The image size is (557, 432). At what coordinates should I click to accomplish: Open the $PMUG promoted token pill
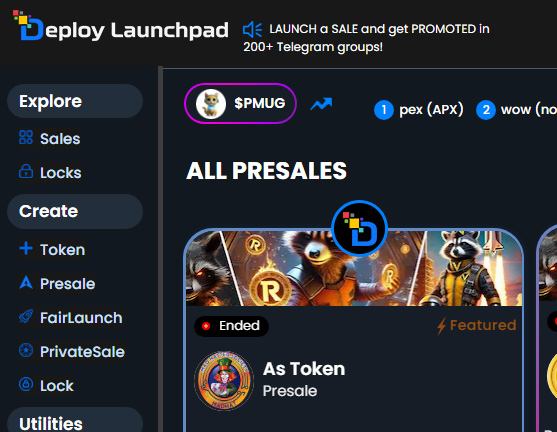[x=240, y=103]
